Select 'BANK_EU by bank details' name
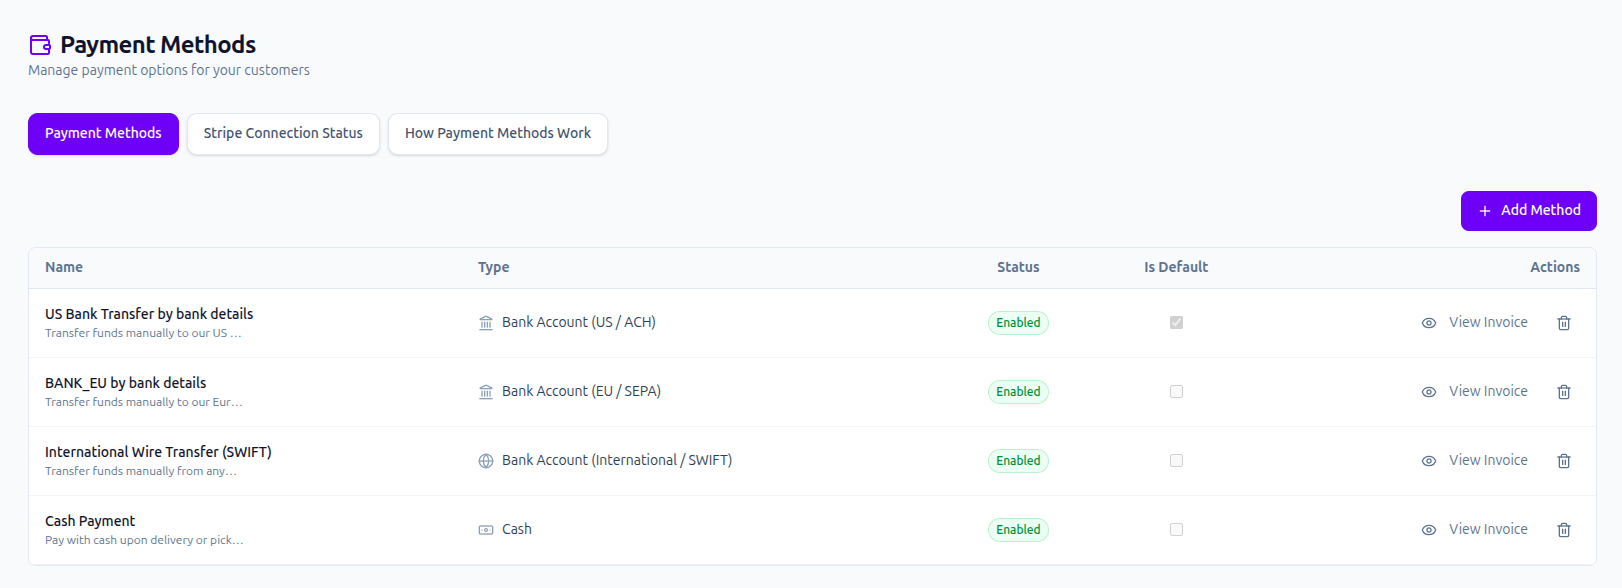Viewport: 1622px width, 588px height. [126, 383]
